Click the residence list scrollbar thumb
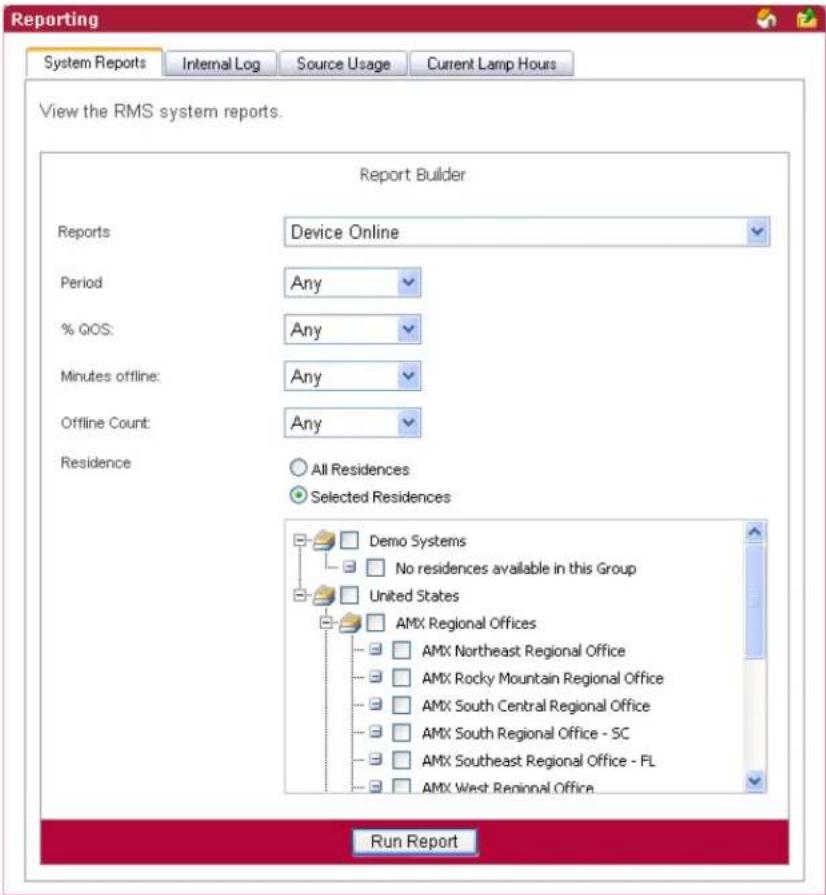This screenshot has width=826, height=895. (755, 600)
